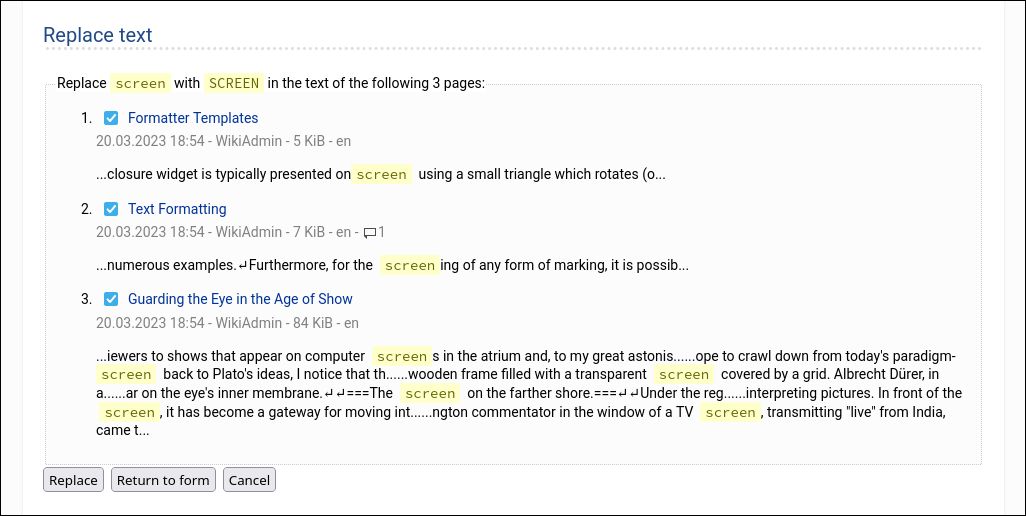The width and height of the screenshot is (1026, 516).
Task: Click the Replace text heading
Action: [x=98, y=35]
